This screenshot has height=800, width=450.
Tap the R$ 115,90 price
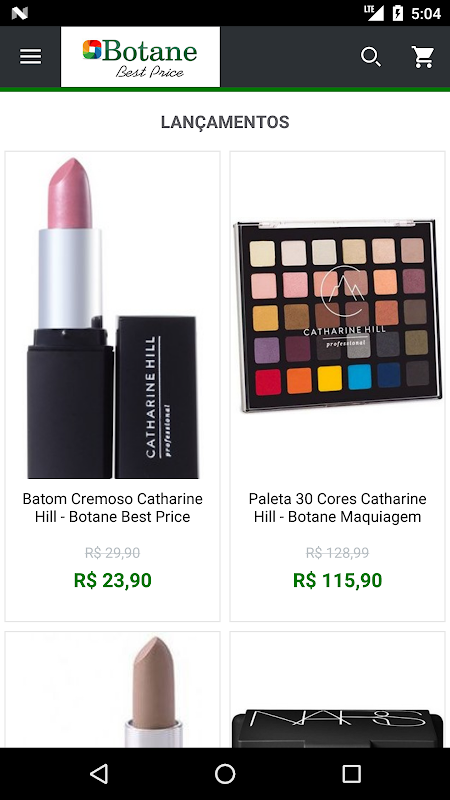click(337, 581)
